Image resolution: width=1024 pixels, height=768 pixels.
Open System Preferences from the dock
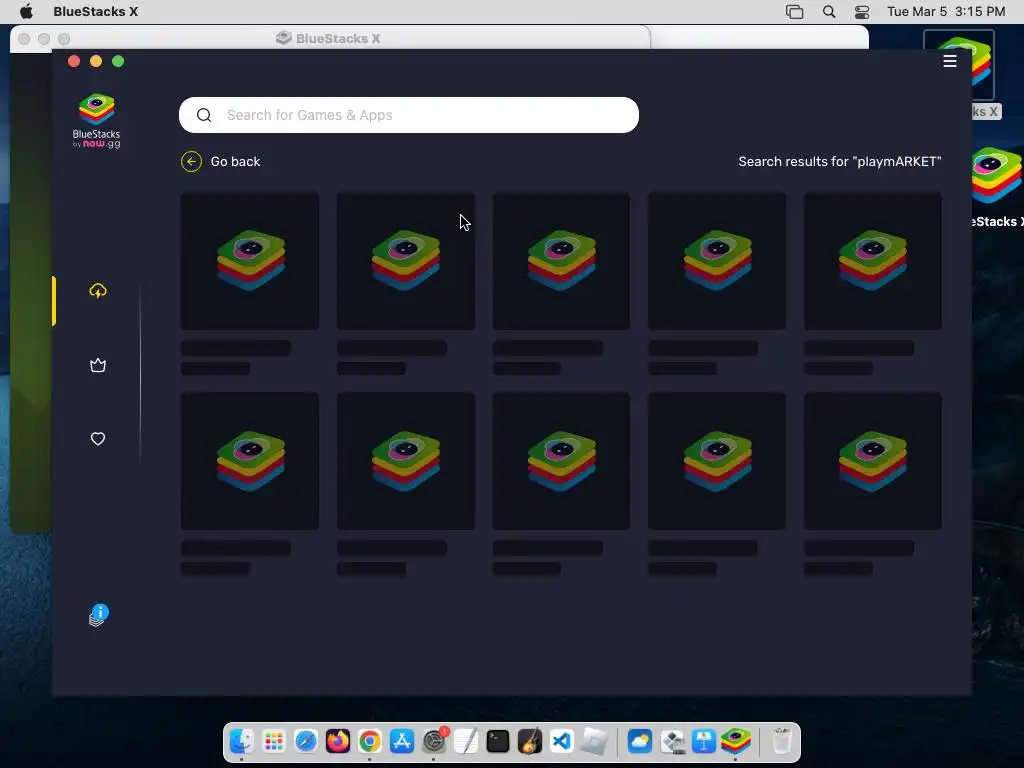point(434,741)
